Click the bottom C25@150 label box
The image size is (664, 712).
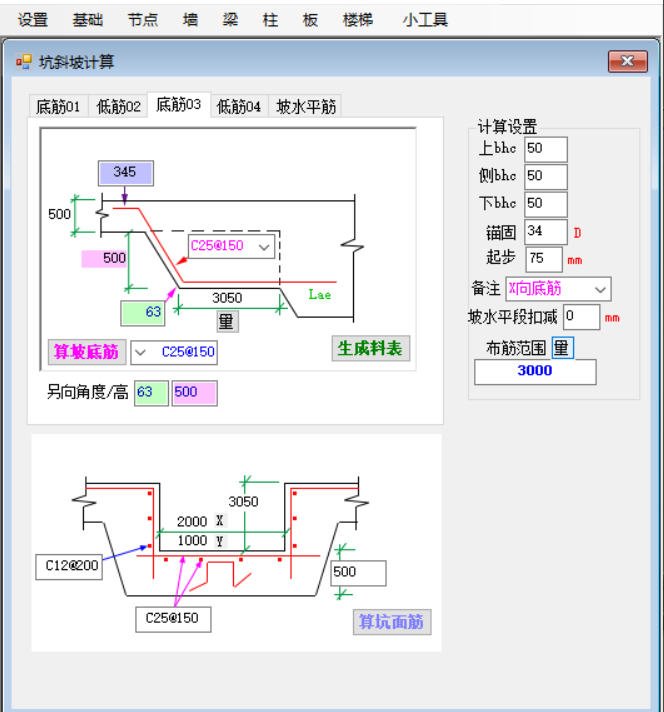(x=173, y=619)
